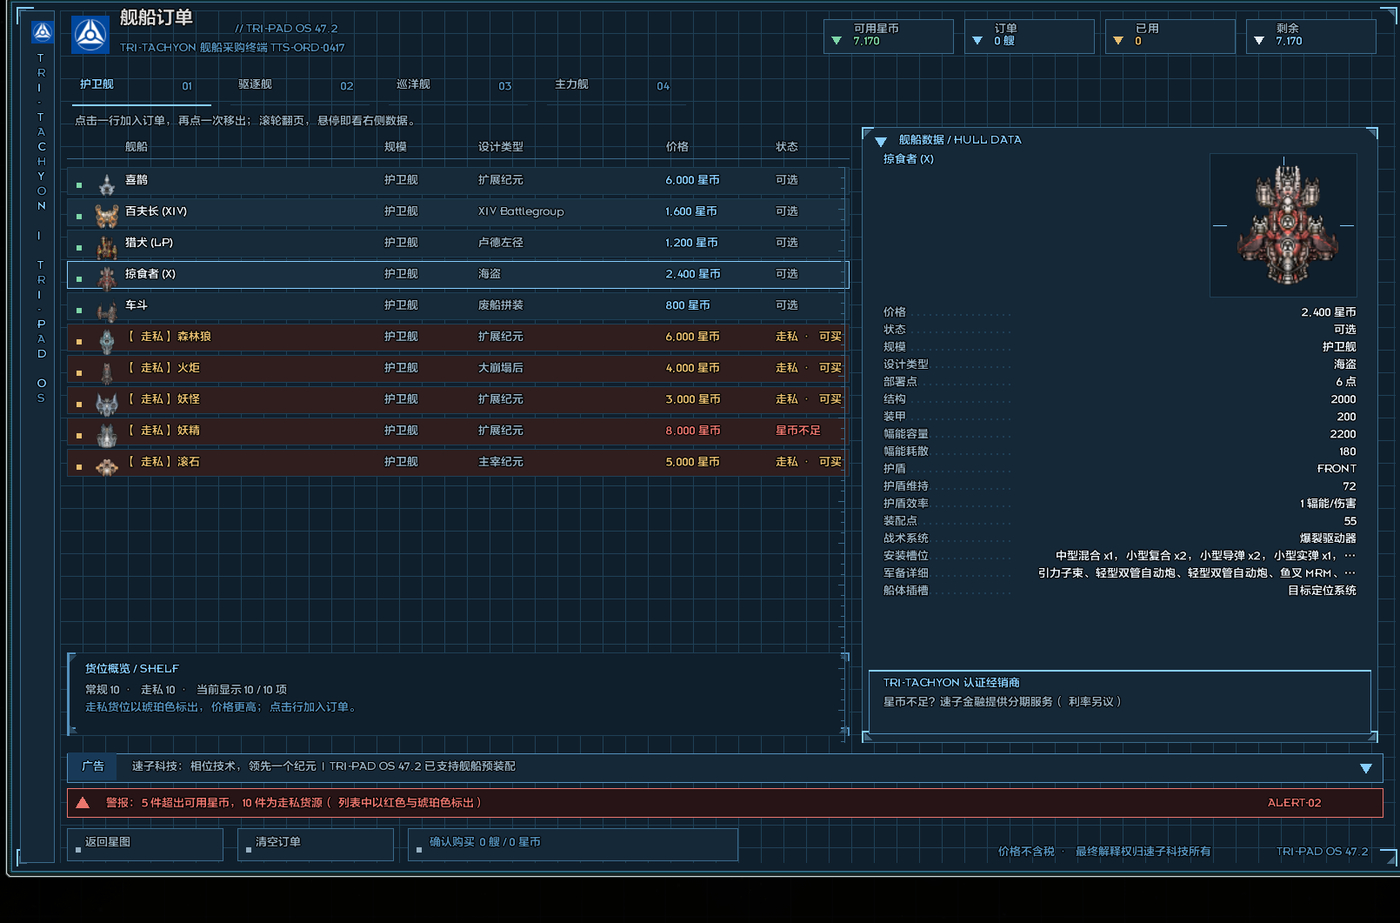
Task: Confirm purchase with the 确认购买 button
Action: tap(573, 844)
